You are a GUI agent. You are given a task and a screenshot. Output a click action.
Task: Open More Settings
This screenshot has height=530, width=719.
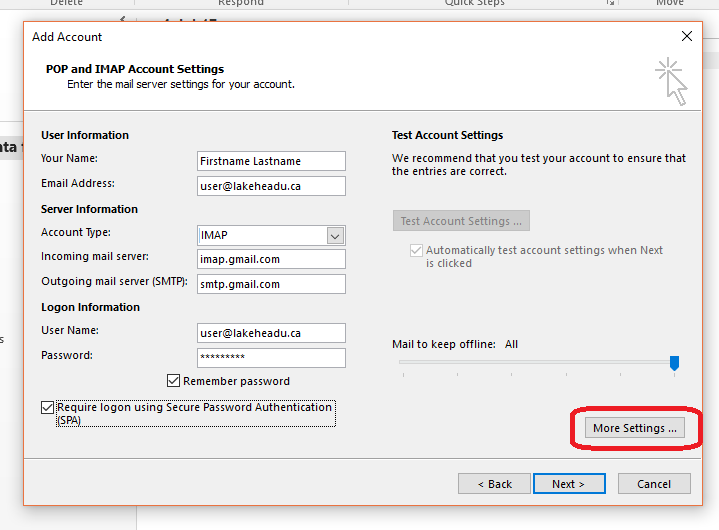(x=635, y=428)
